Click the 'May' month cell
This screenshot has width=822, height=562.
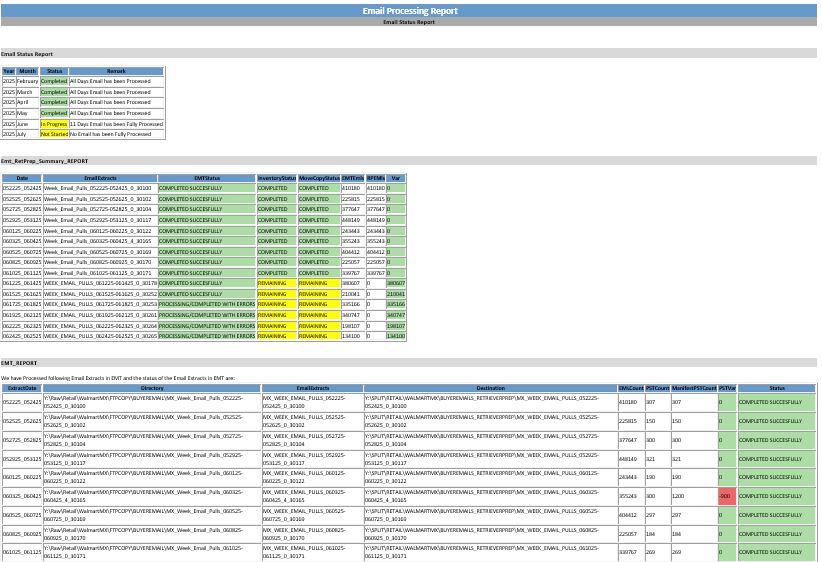(x=28, y=113)
